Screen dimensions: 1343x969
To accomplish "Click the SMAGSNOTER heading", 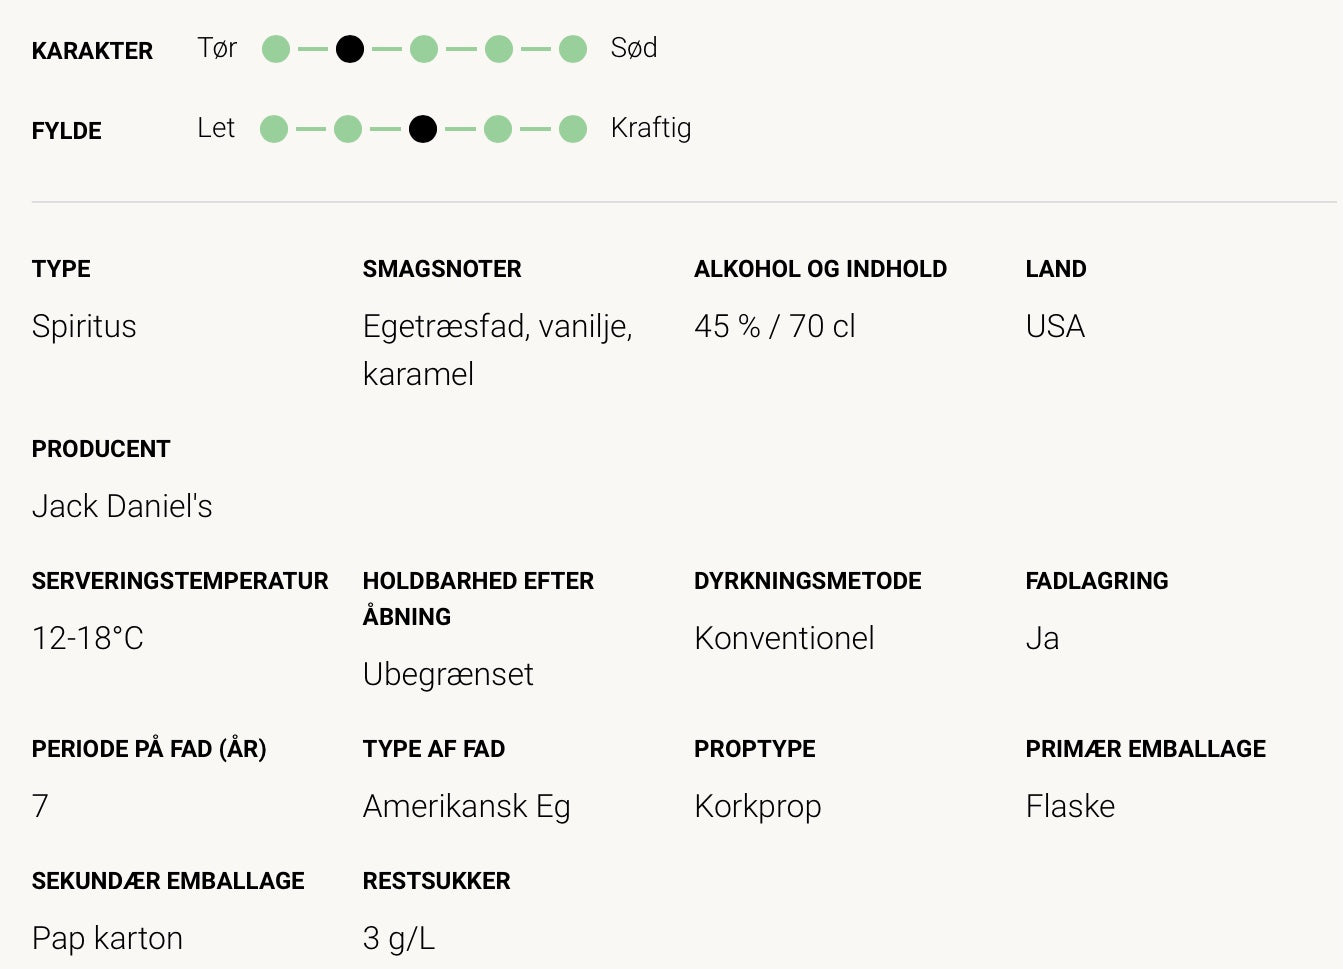I will click(x=442, y=269).
